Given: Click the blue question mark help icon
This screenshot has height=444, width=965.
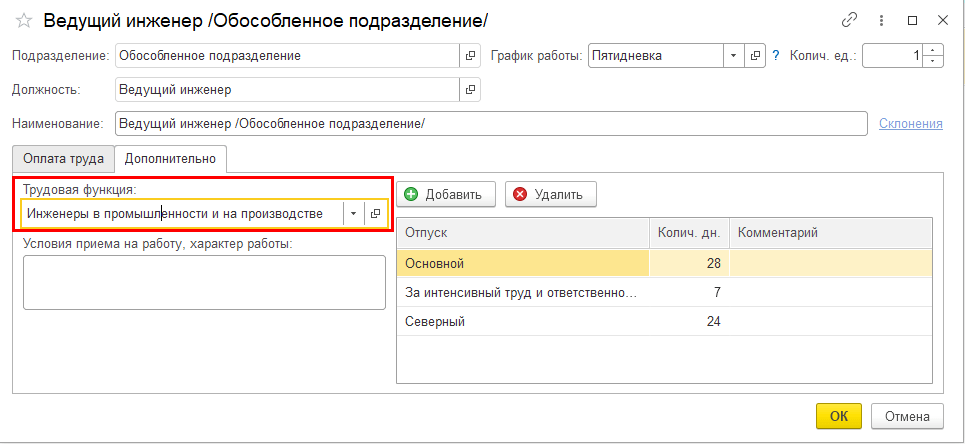Looking at the screenshot, I should pyautogui.click(x=775, y=56).
